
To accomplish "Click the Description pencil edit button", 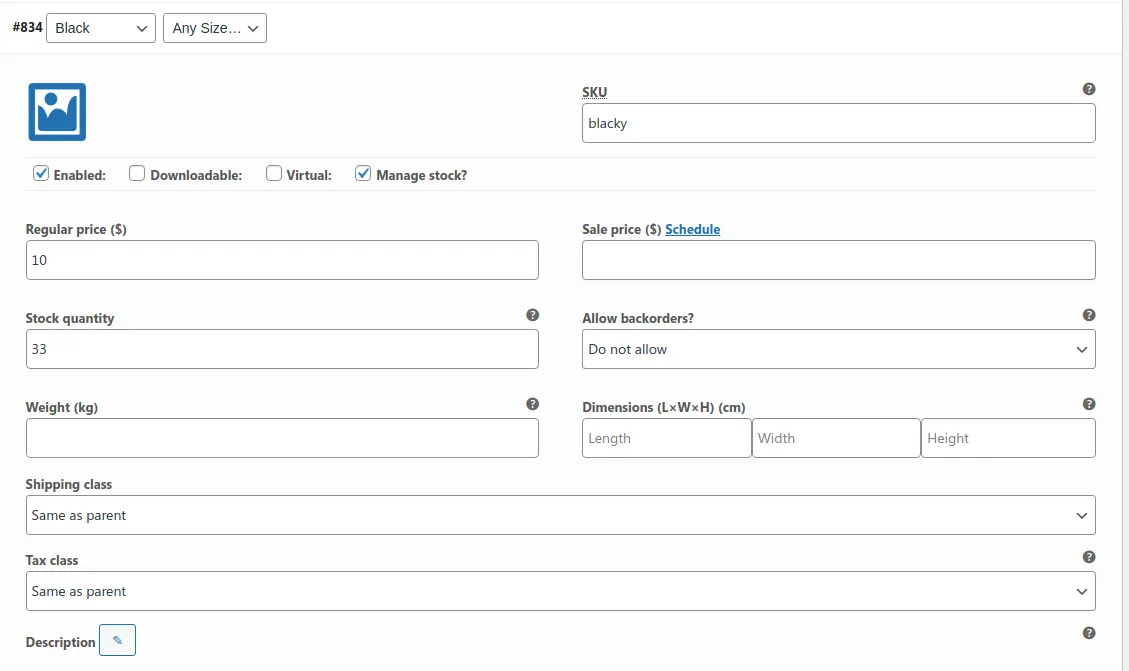I will [x=117, y=640].
